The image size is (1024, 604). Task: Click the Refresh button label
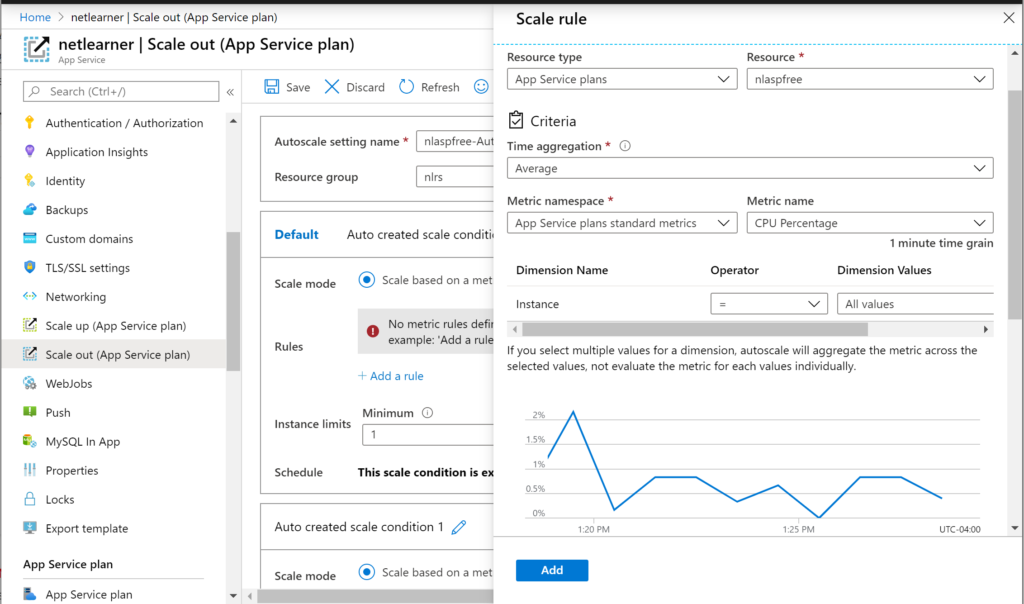[x=440, y=87]
